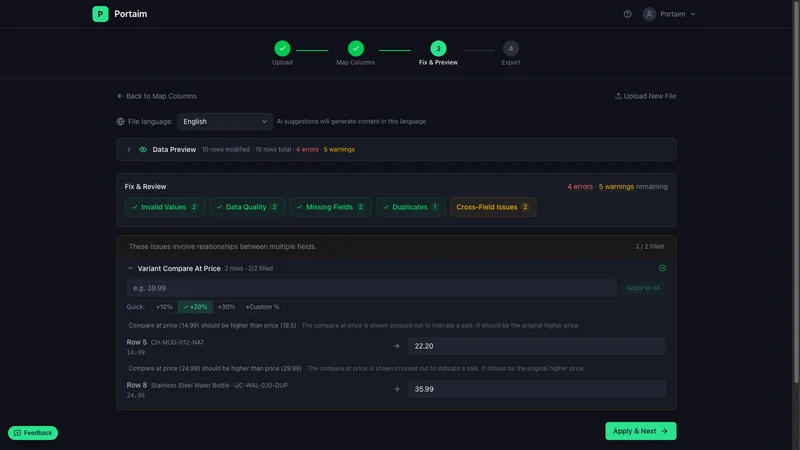Image resolution: width=800 pixels, height=450 pixels.
Task: Collapse Variant Compare At Price section
Action: (131, 268)
